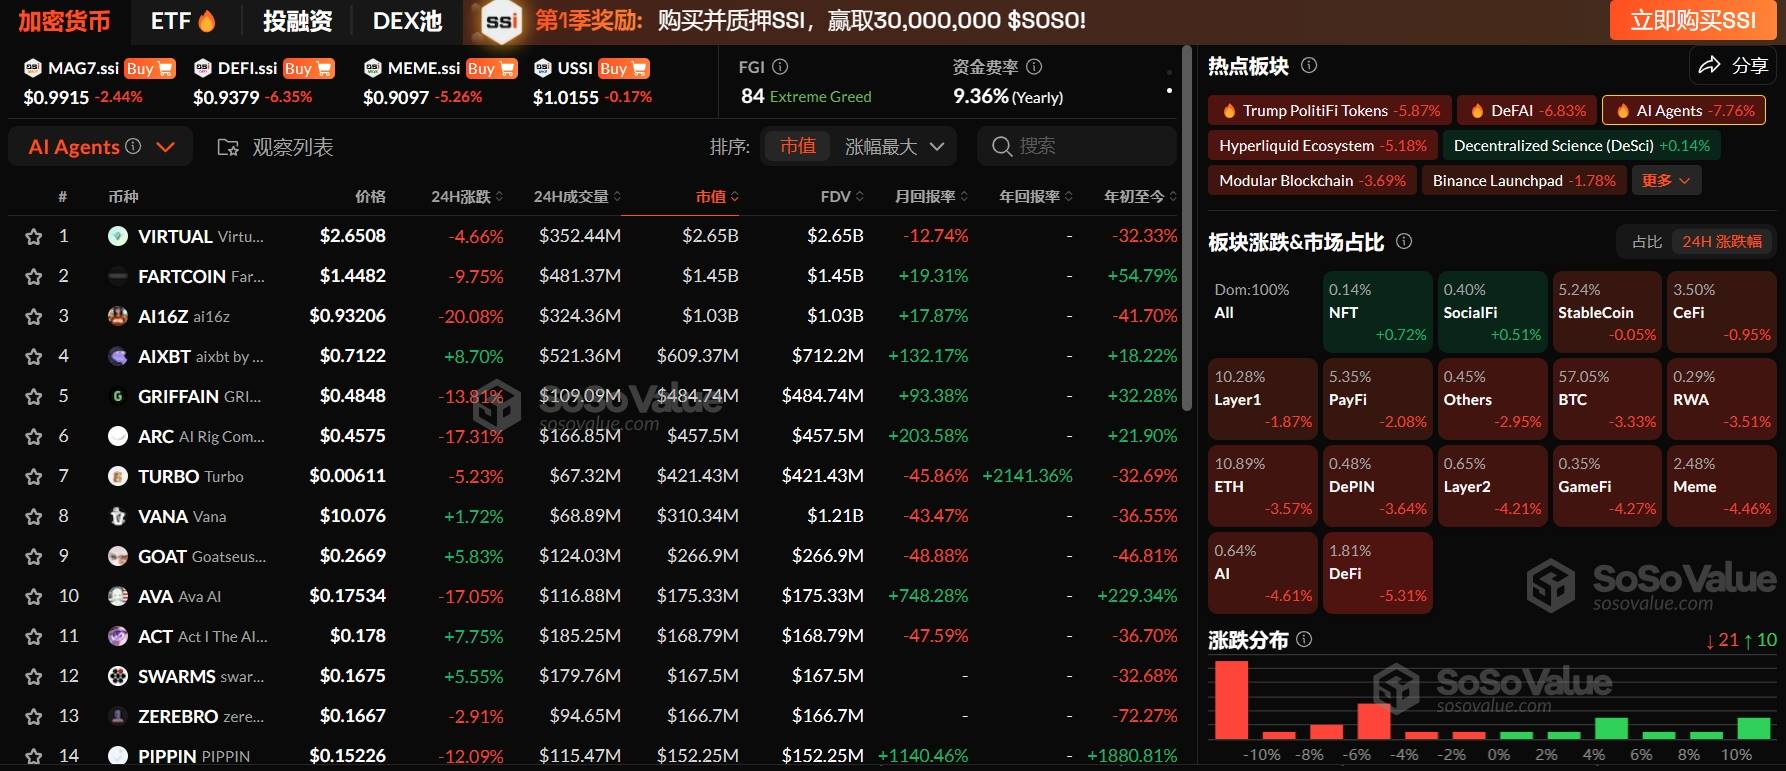Image resolution: width=1786 pixels, height=771 pixels.
Task: Click the ETF flame icon
Action: 207,21
